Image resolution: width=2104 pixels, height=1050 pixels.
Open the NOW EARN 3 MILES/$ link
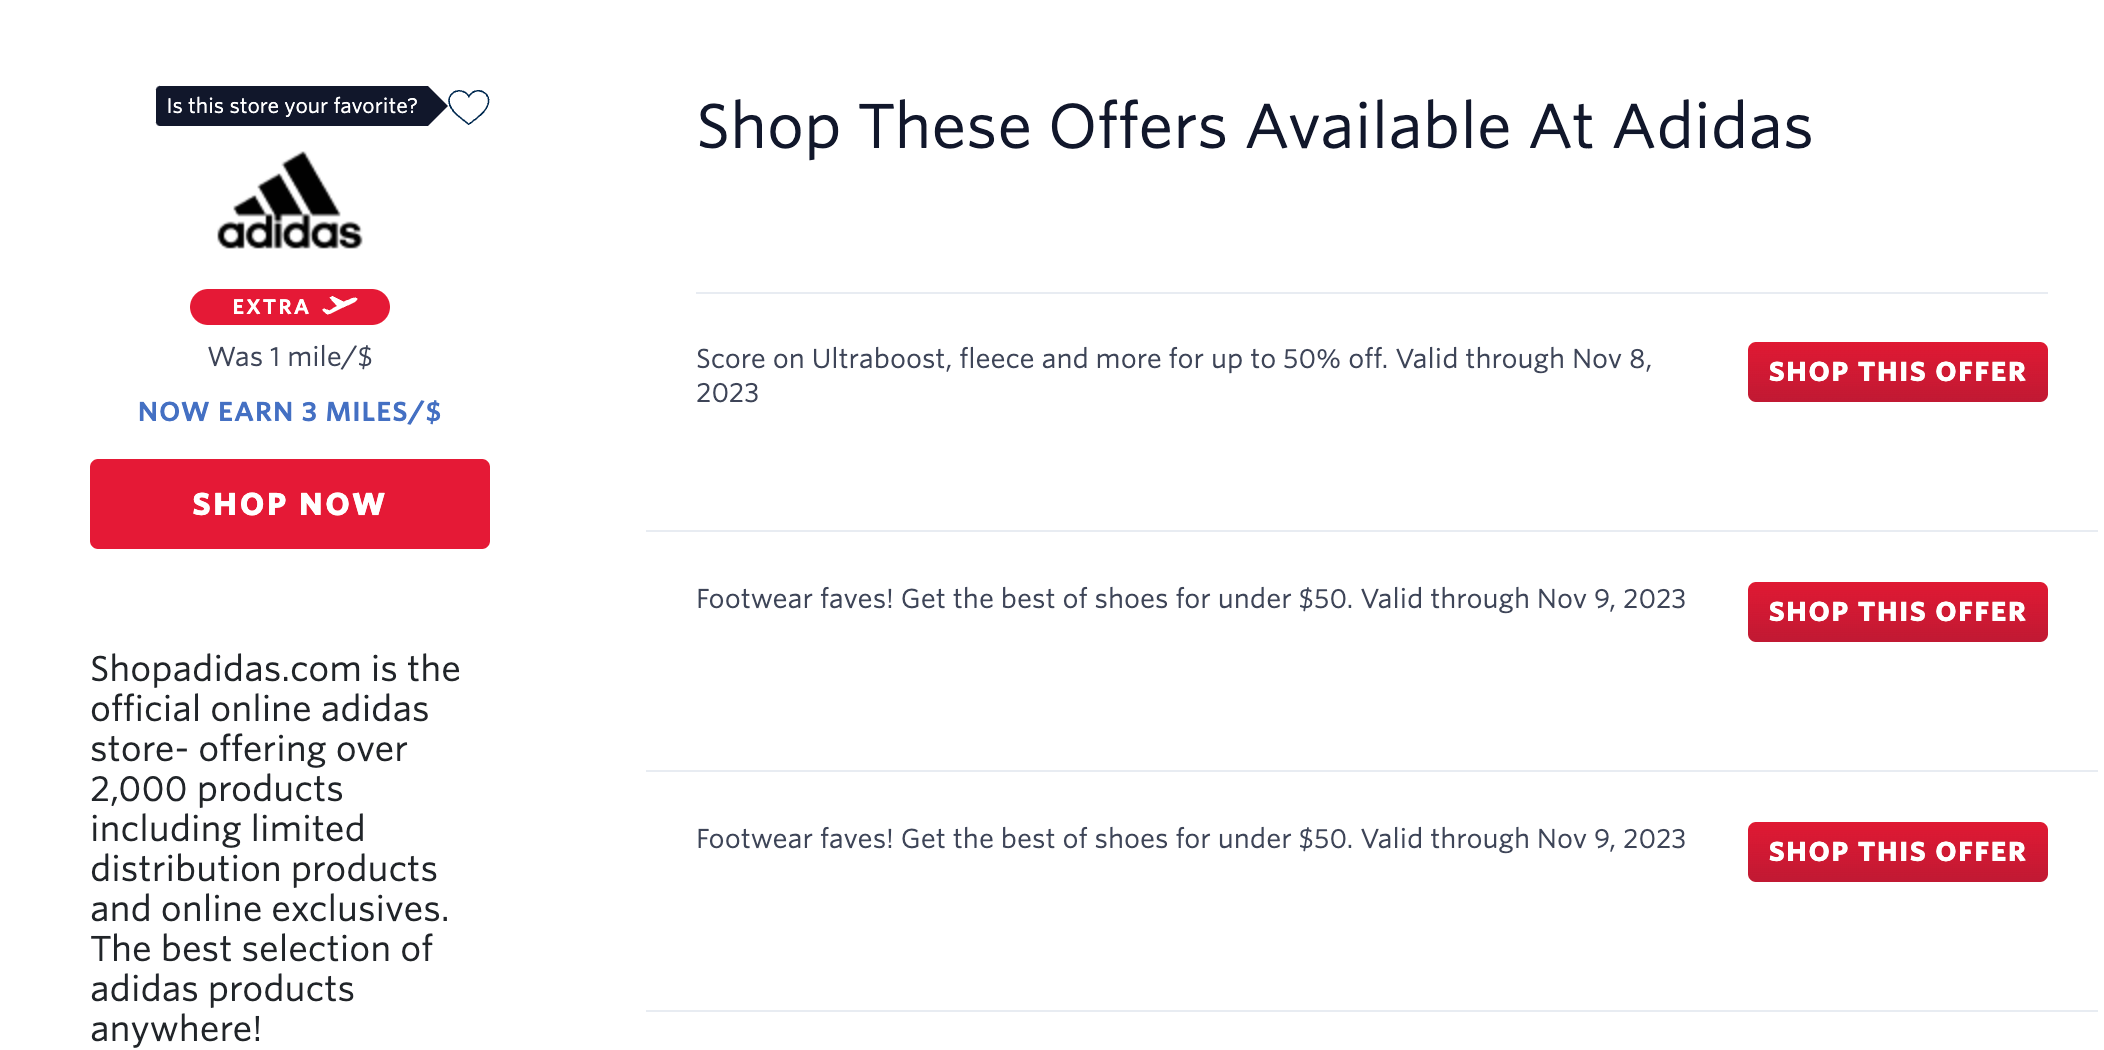pyautogui.click(x=289, y=412)
